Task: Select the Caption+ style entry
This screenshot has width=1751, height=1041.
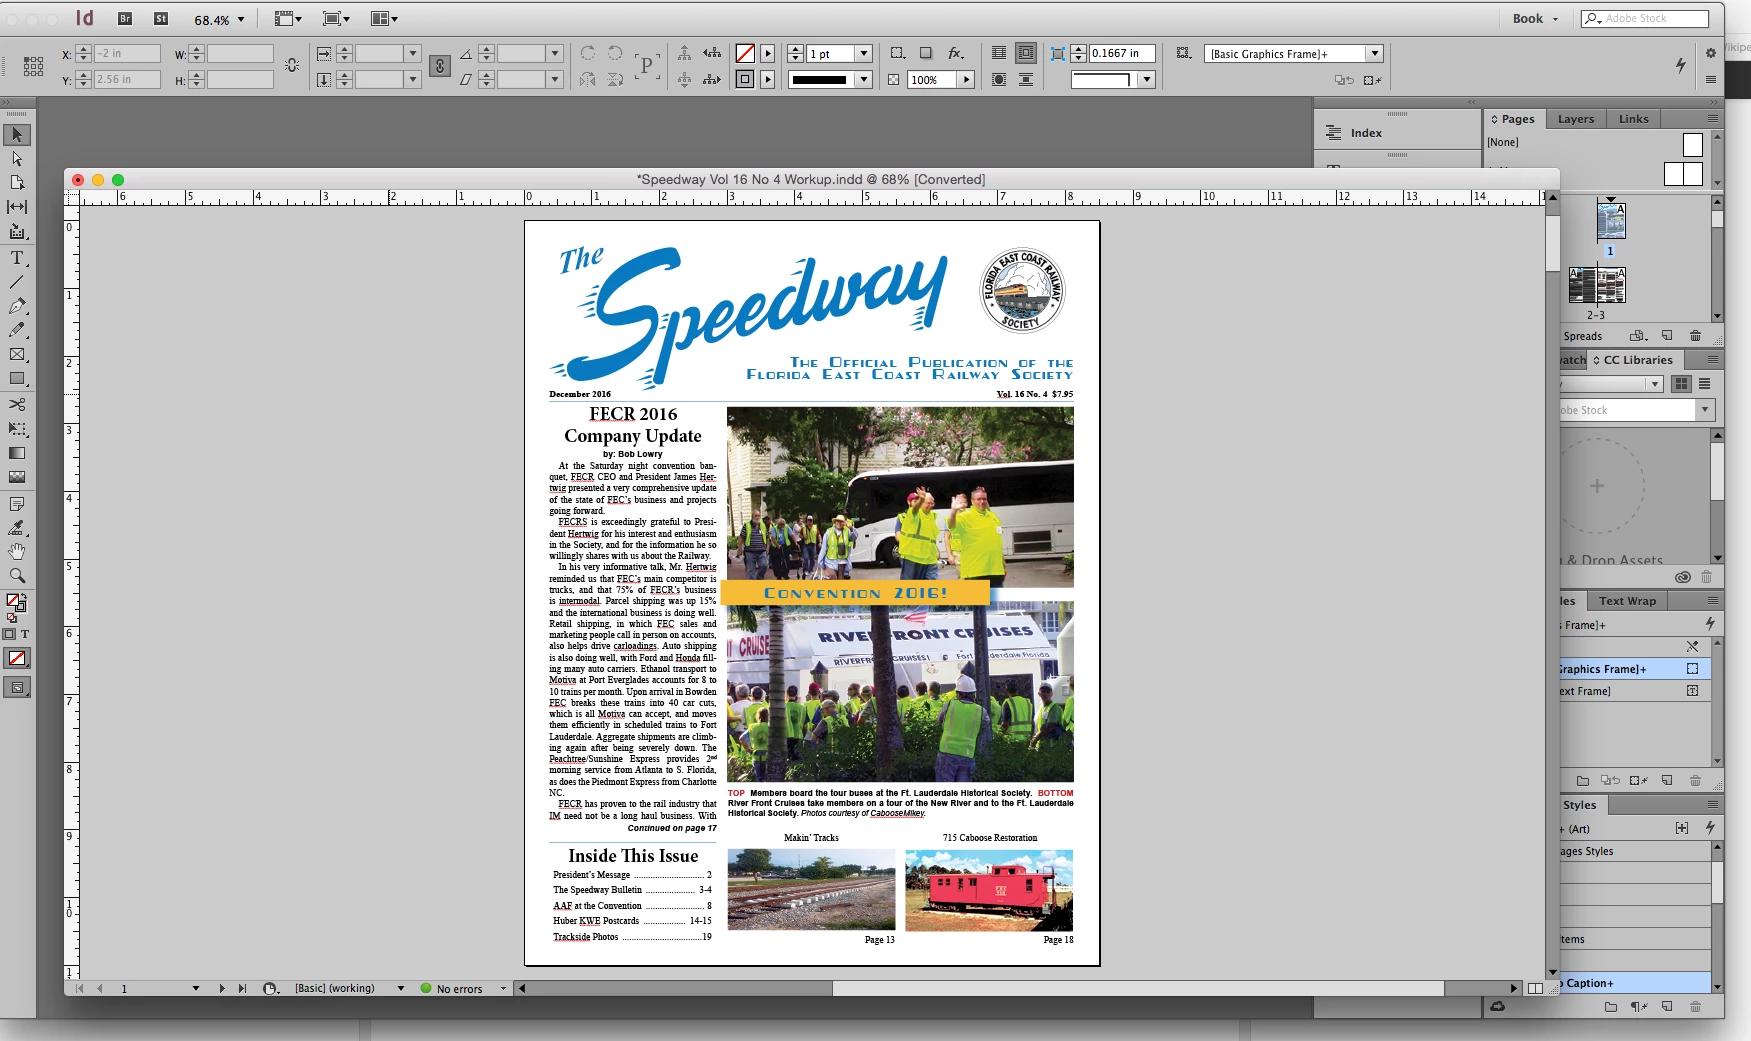Action: [x=1634, y=983]
